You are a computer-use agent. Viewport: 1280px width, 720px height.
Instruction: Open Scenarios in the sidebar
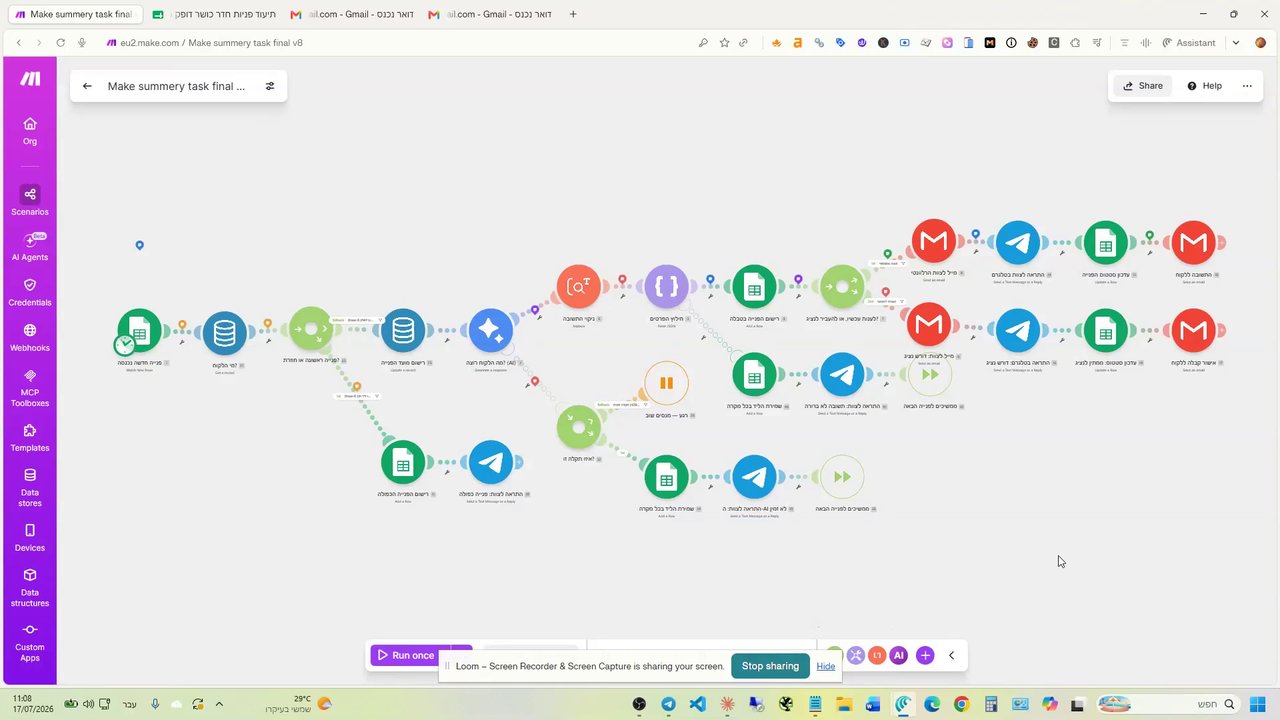coord(30,200)
